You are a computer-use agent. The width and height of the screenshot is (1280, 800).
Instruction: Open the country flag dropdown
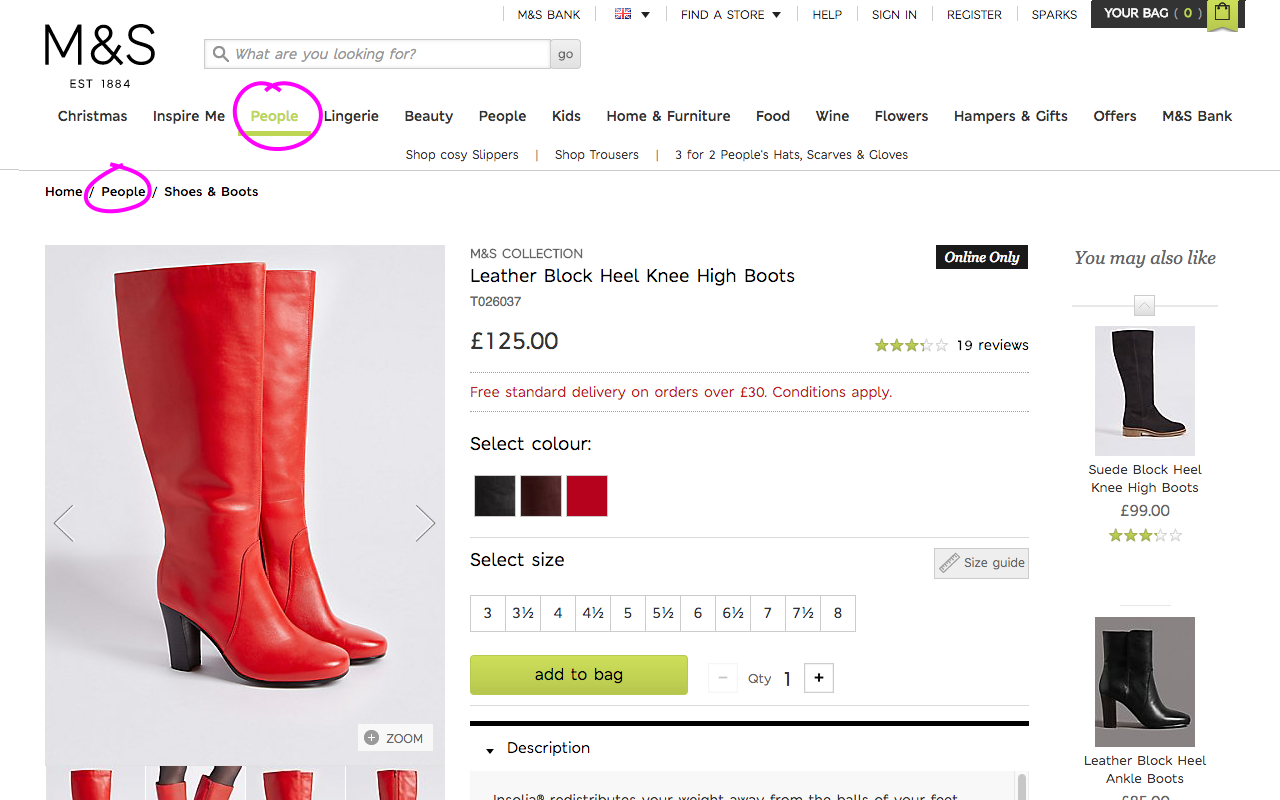(632, 14)
